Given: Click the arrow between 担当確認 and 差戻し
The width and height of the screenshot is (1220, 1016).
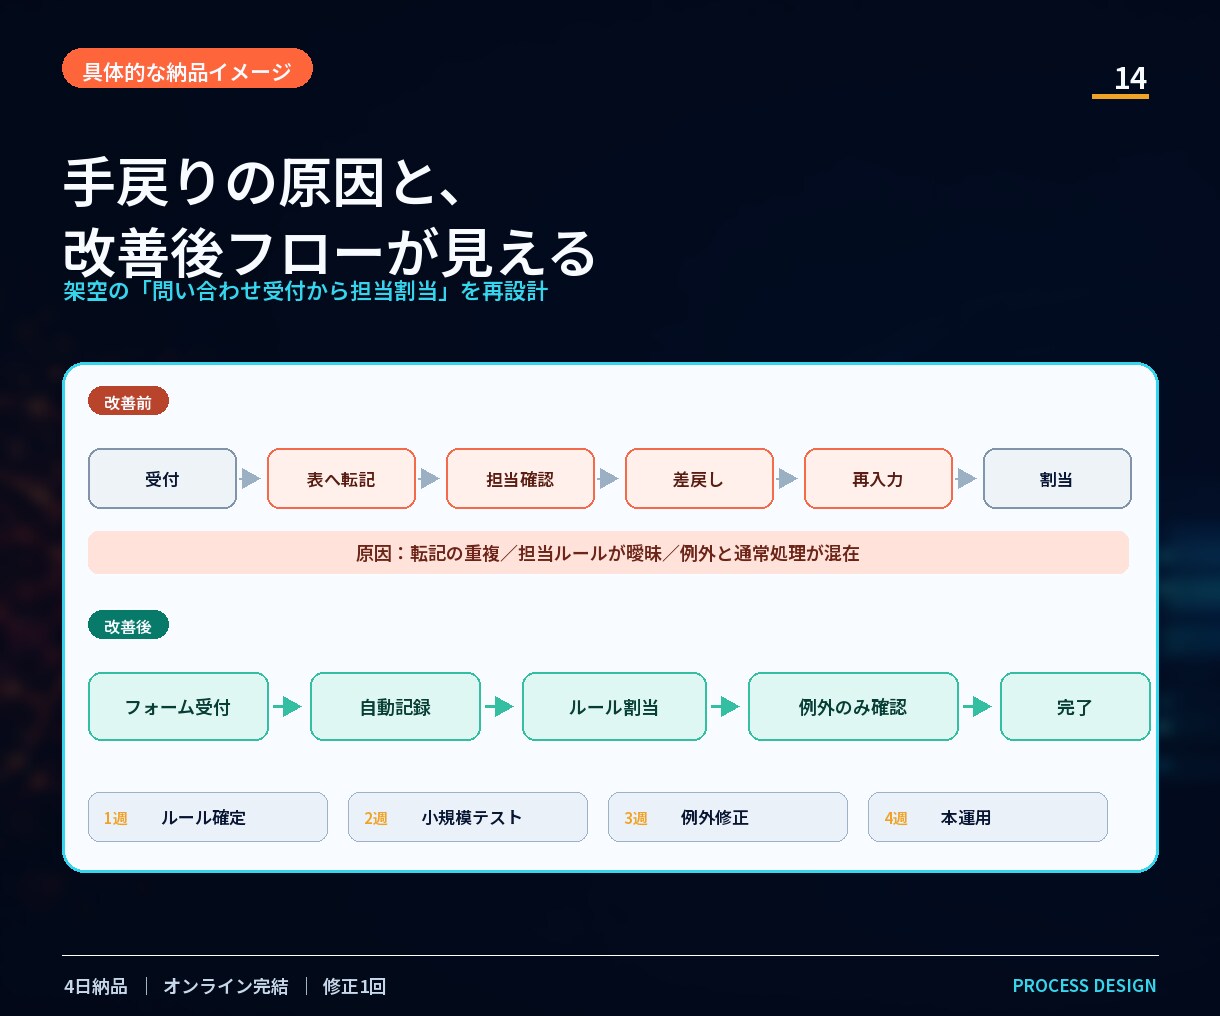Looking at the screenshot, I should [608, 479].
